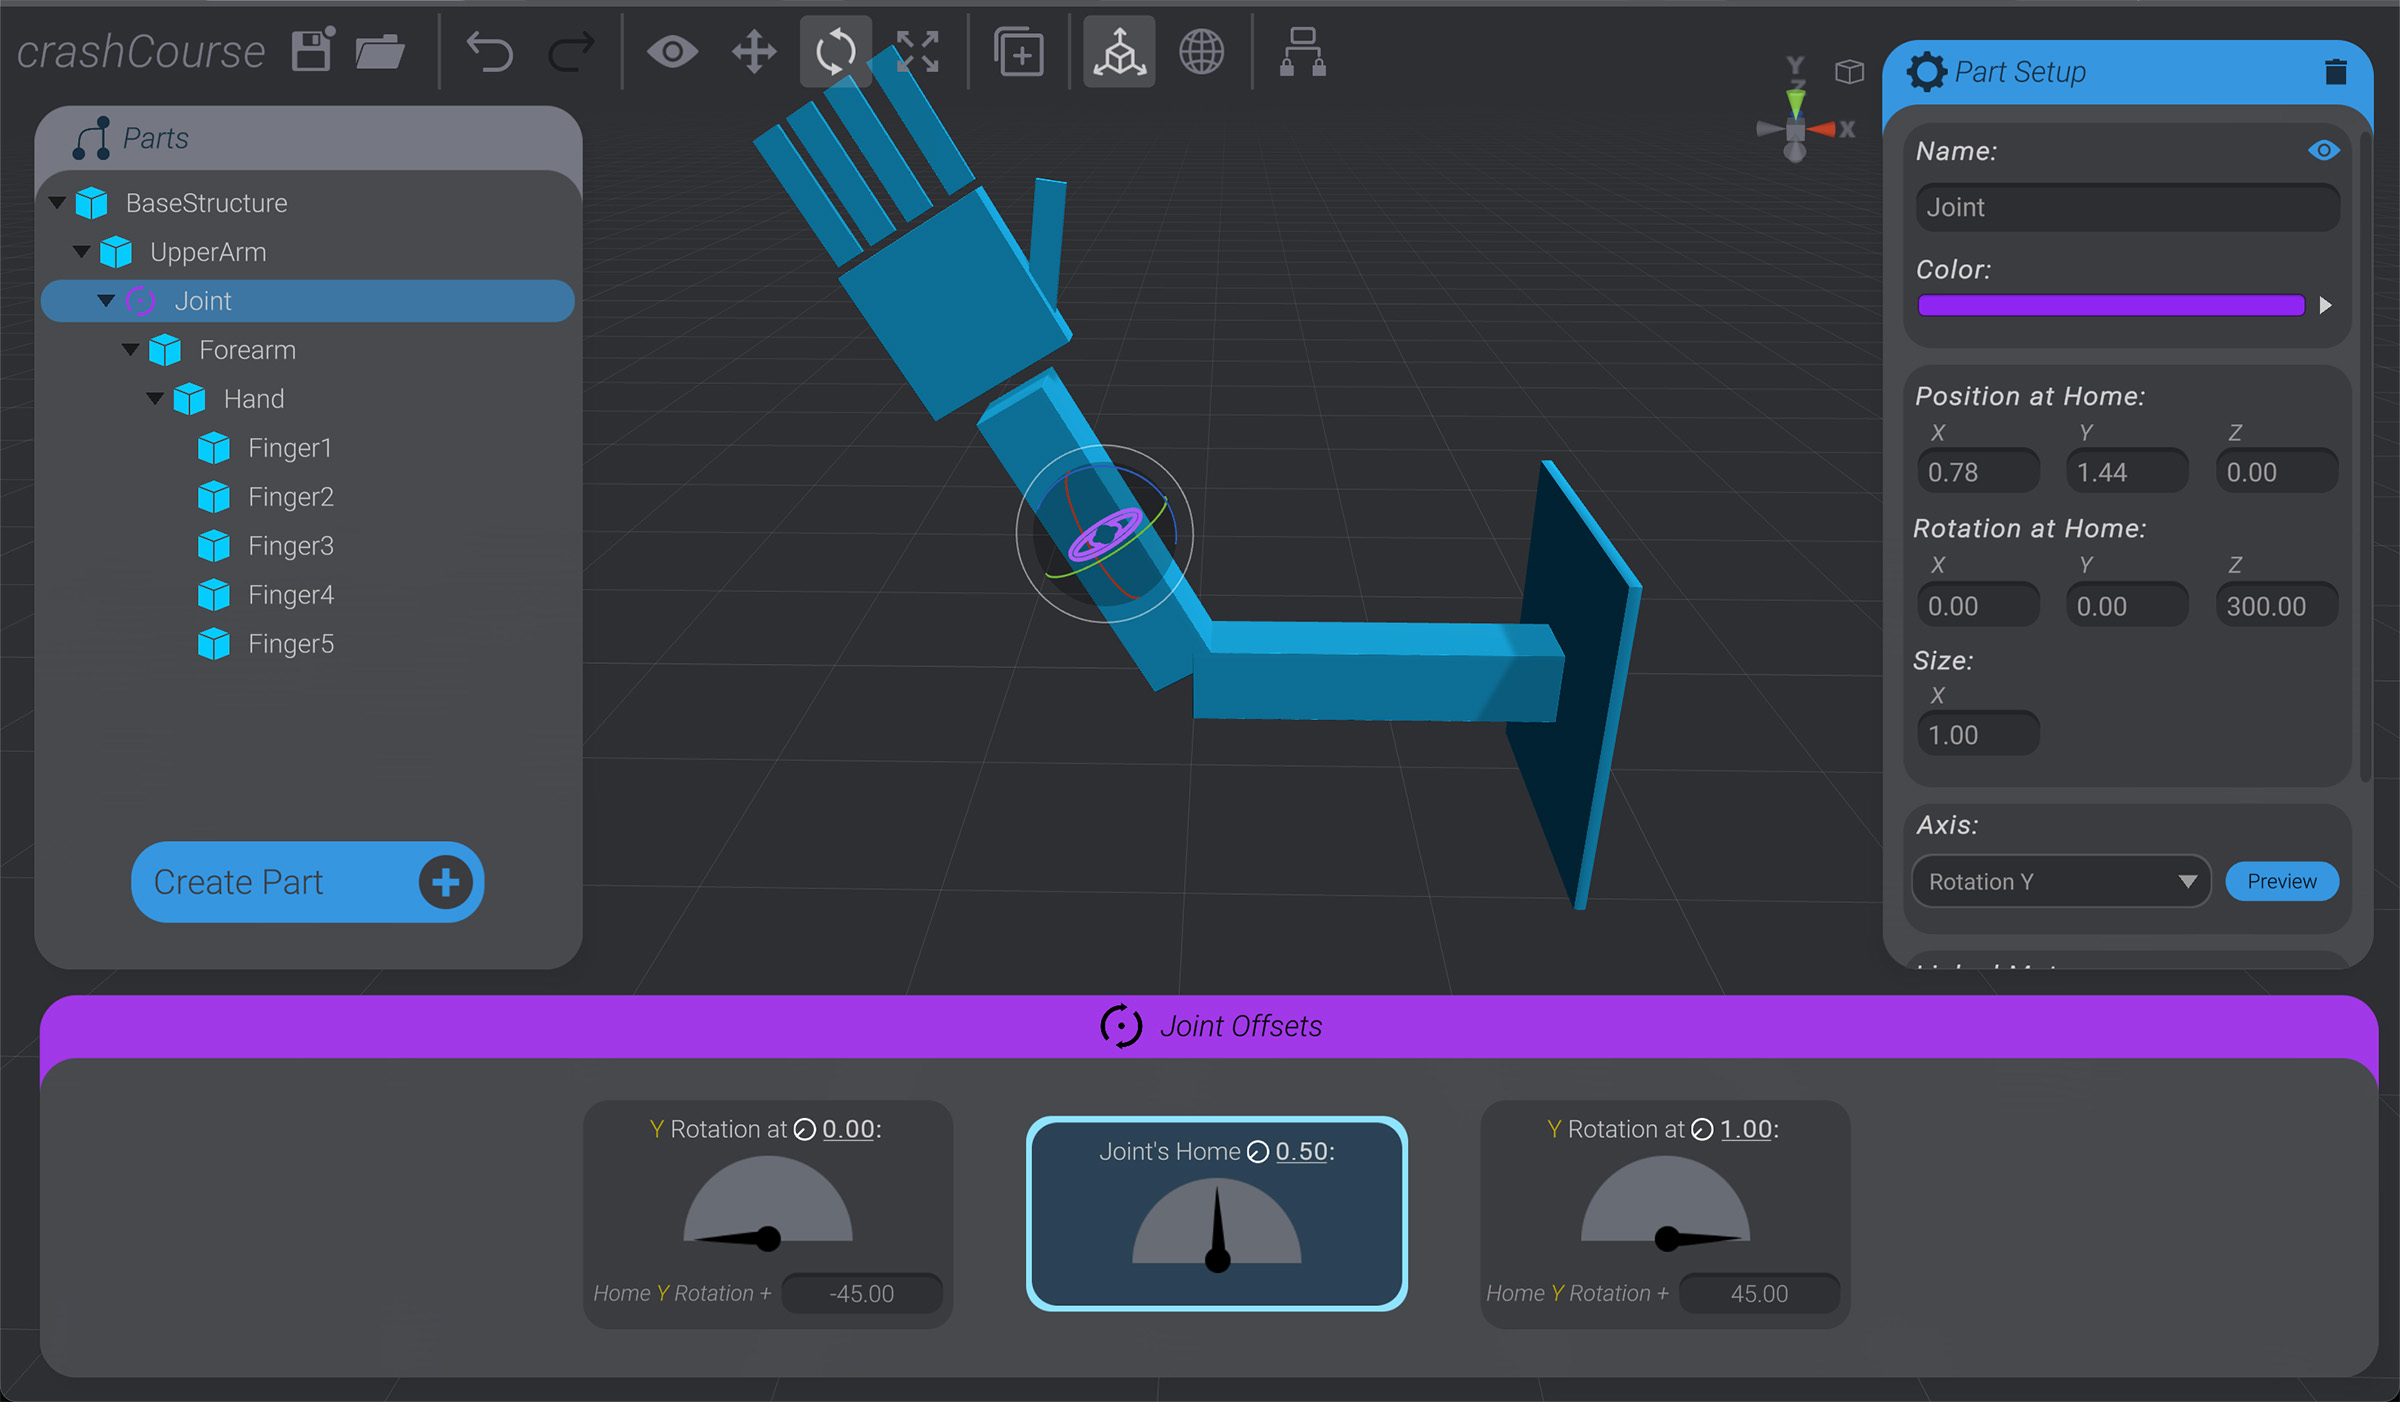Open the Parts panel header
Screen dimensions: 2400x1402
[x=155, y=138]
